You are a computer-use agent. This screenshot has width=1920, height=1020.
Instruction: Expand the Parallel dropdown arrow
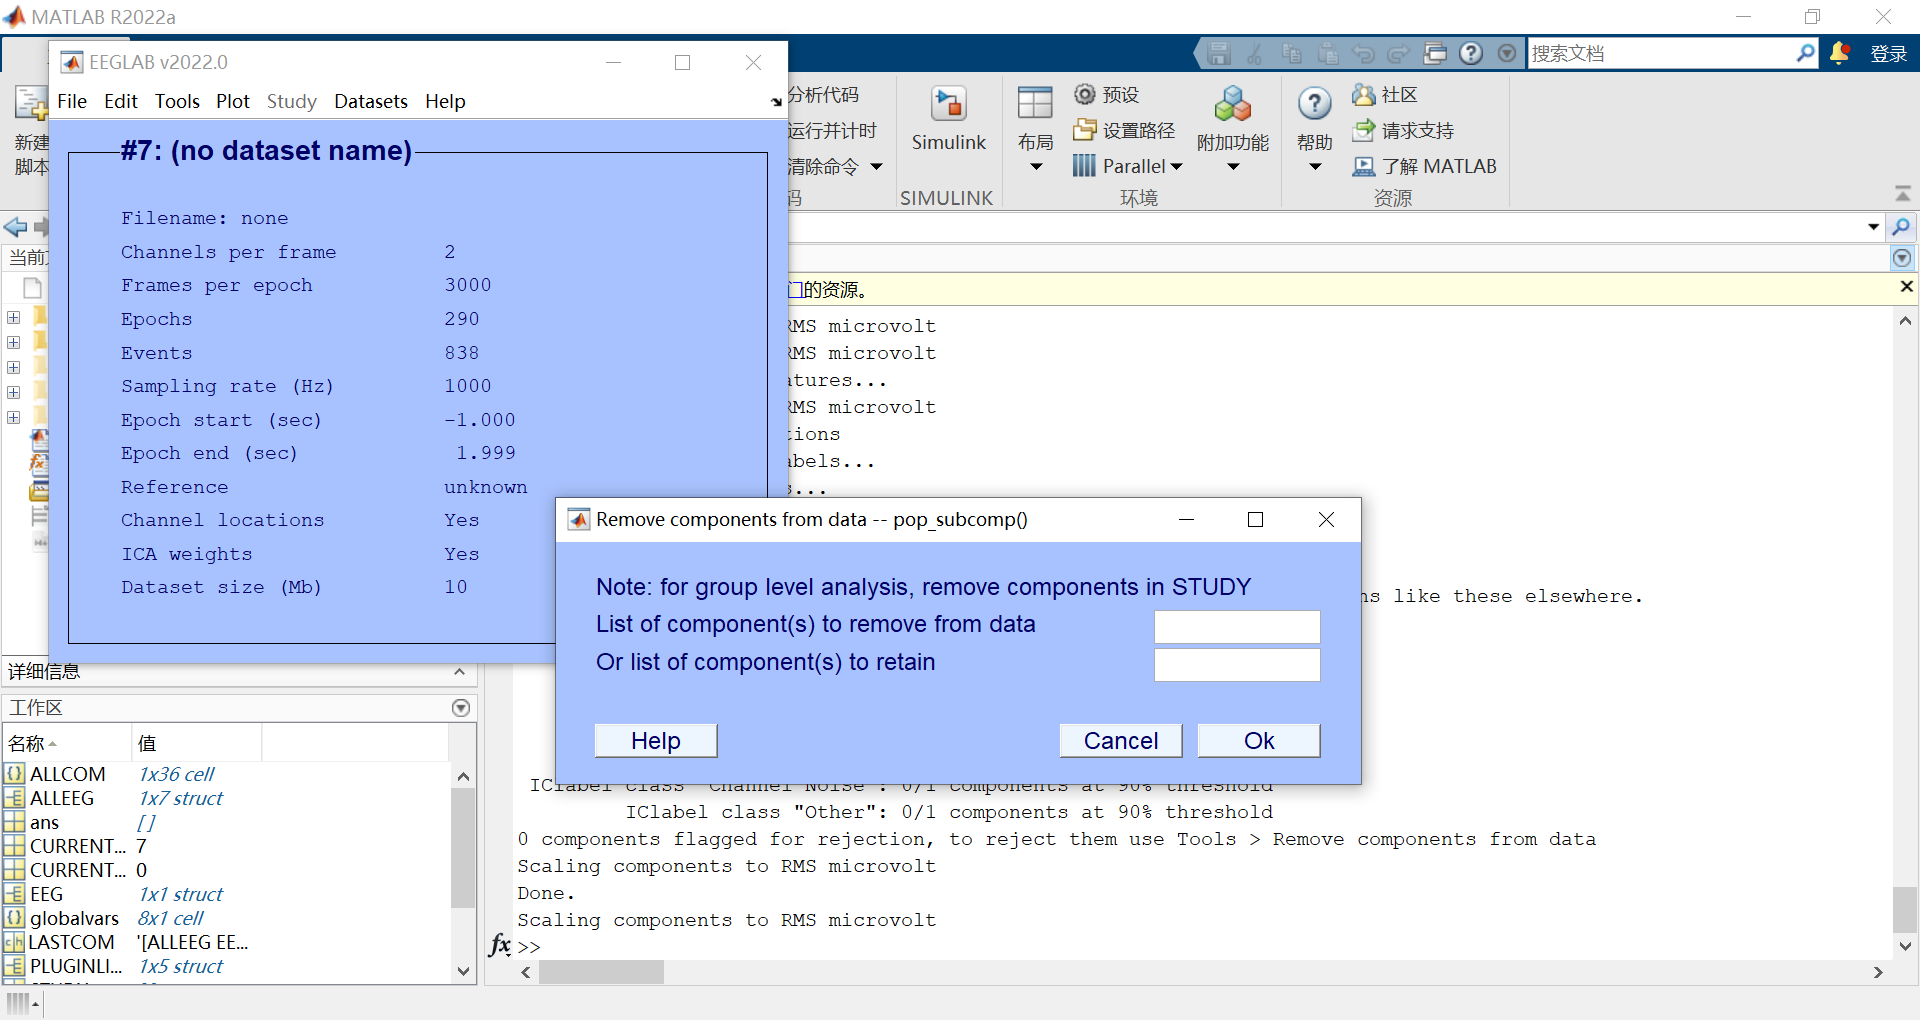pyautogui.click(x=1176, y=167)
